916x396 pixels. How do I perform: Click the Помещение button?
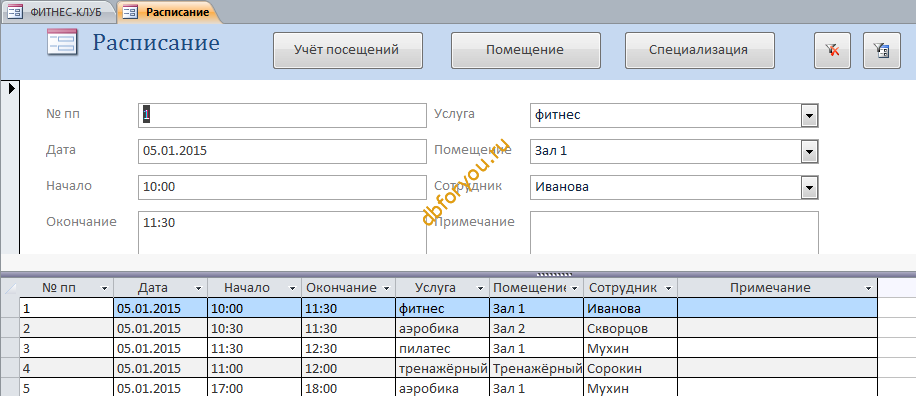coord(525,50)
